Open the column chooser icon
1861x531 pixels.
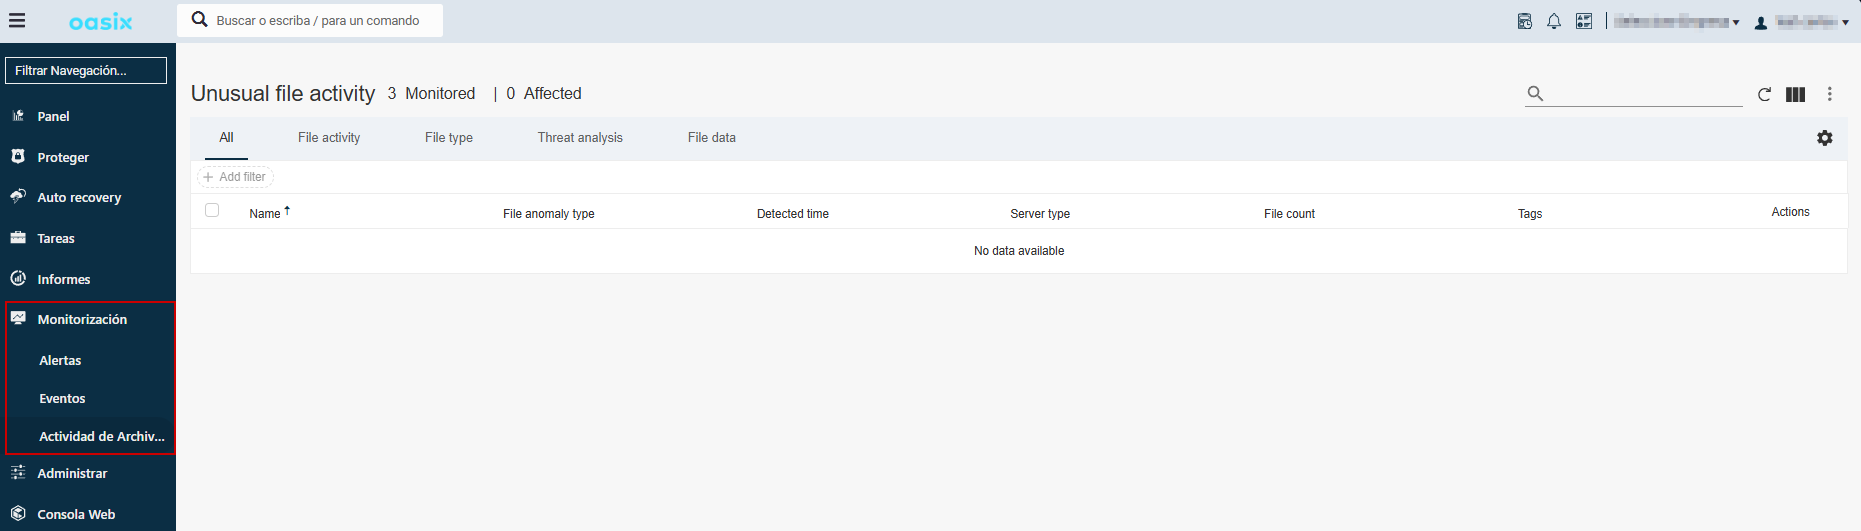[x=1796, y=94]
